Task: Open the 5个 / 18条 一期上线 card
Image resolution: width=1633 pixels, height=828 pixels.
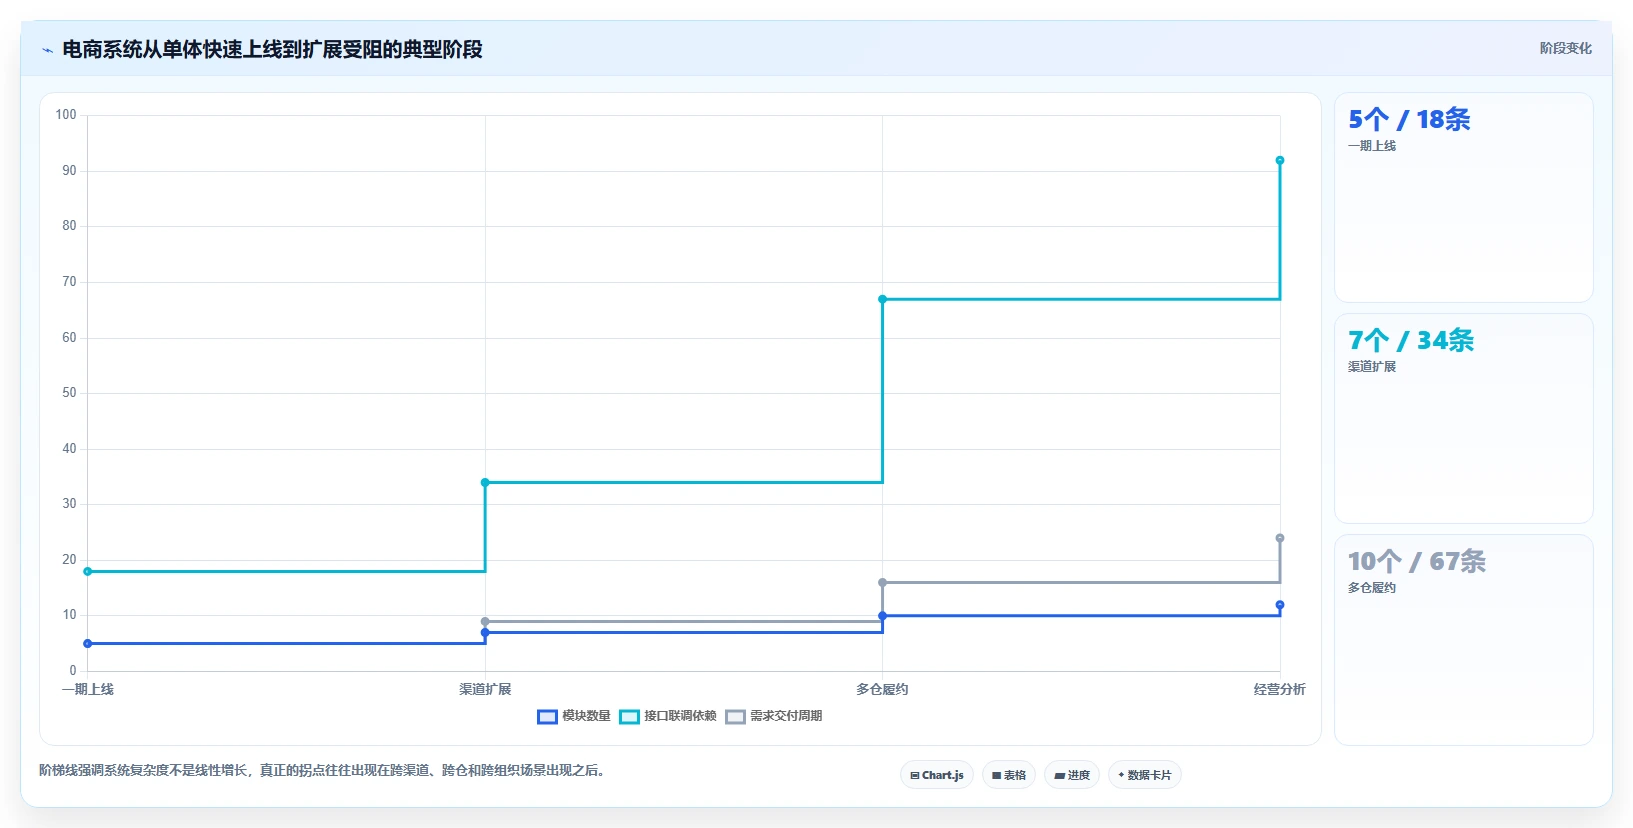Action: point(1464,198)
